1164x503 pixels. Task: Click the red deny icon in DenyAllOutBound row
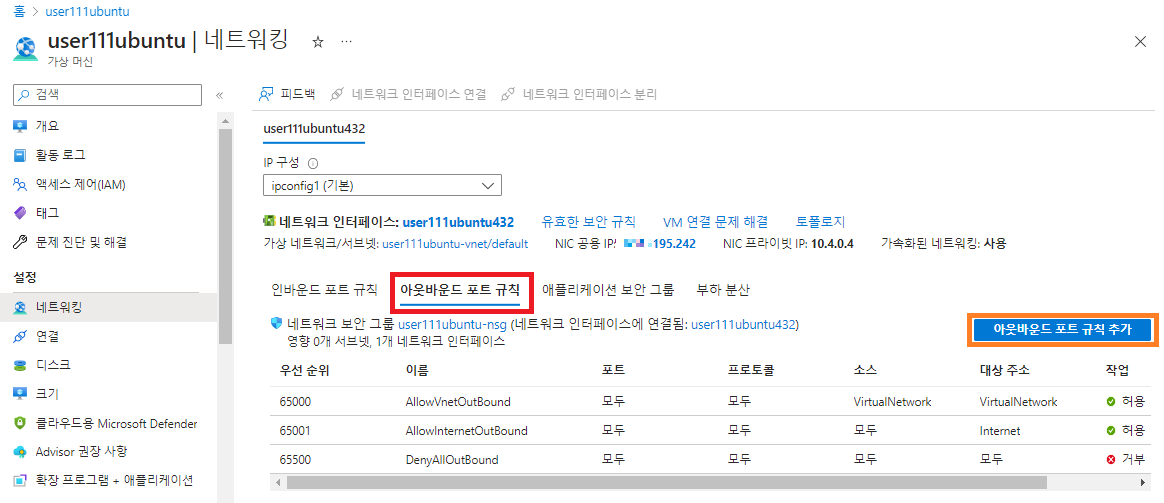click(1111, 460)
